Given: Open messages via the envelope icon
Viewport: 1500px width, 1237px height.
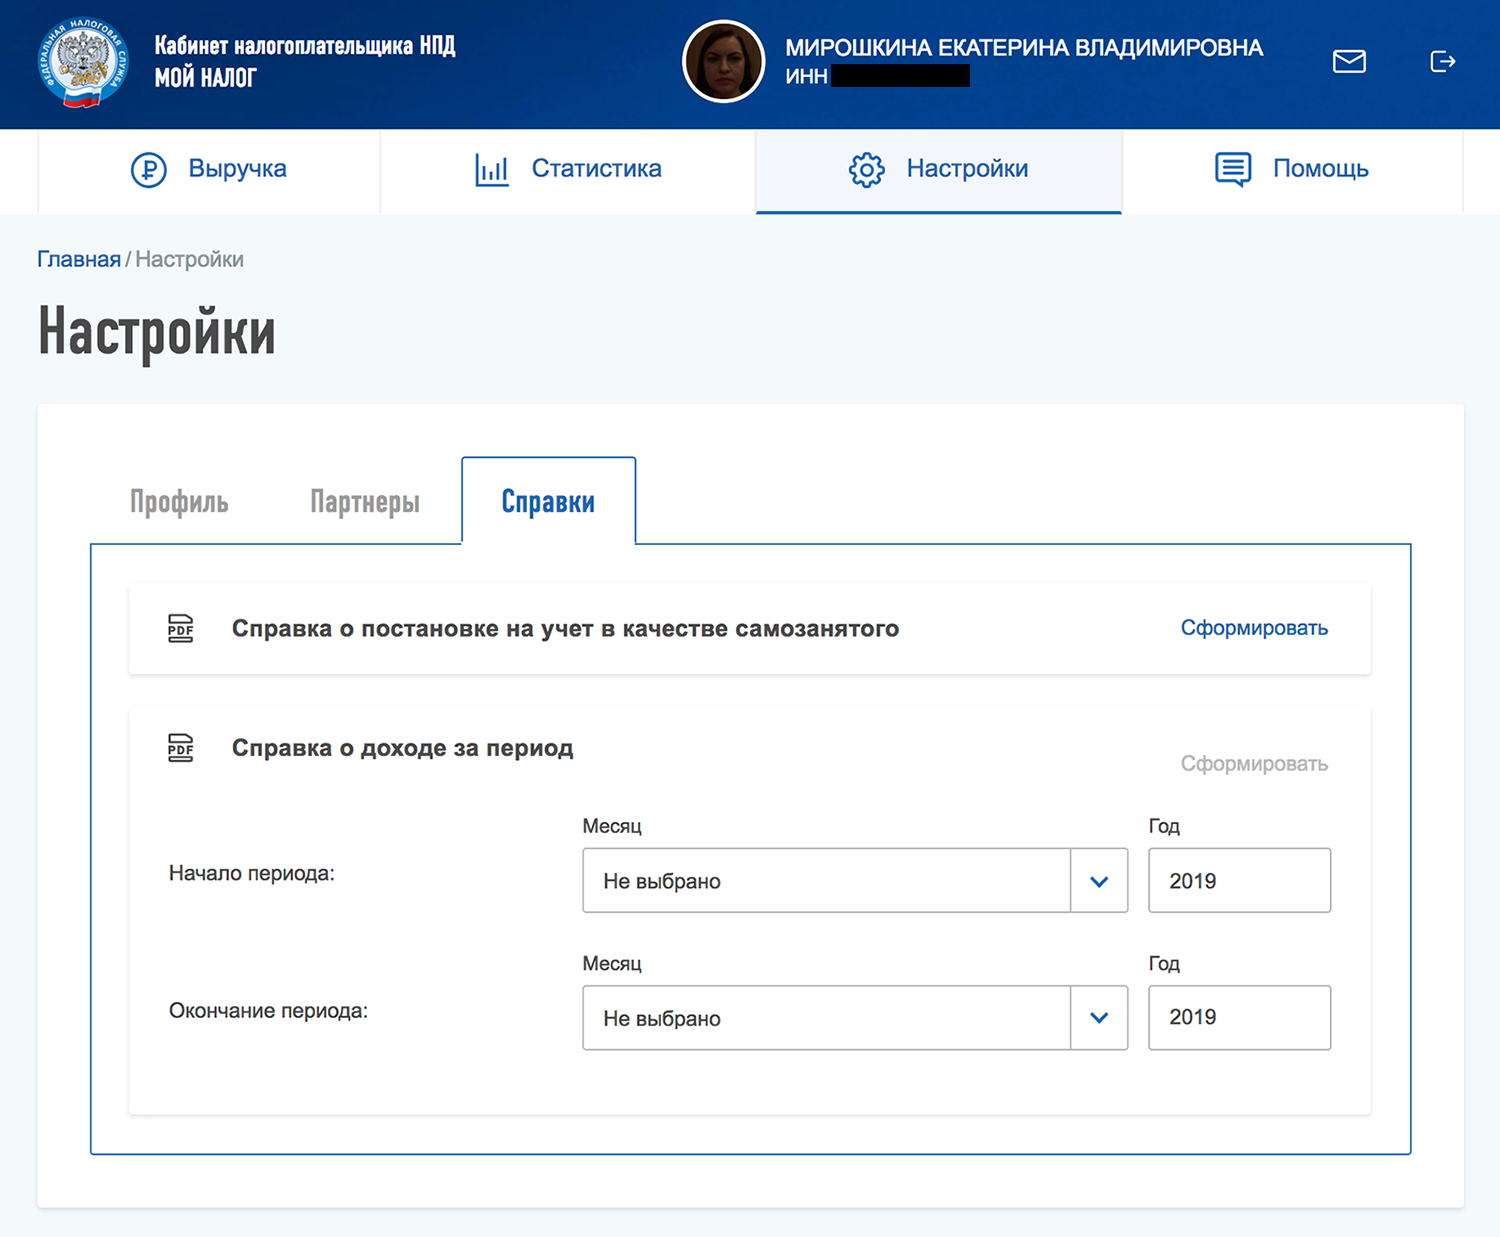Looking at the screenshot, I should pos(1349,62).
